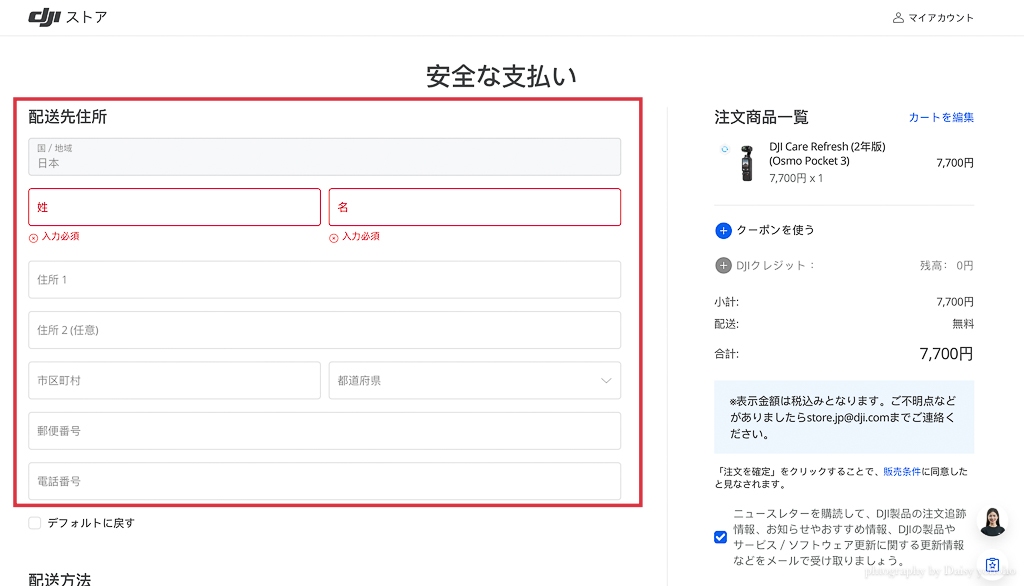This screenshot has width=1024, height=586.
Task: Click the 7,700円 x 1 quantity text
Action: point(796,178)
